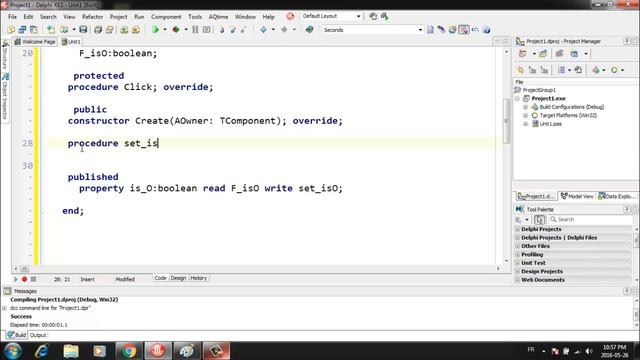Switch to the Welcome Page tab
Viewport: 640px width, 360px height.
pos(35,42)
